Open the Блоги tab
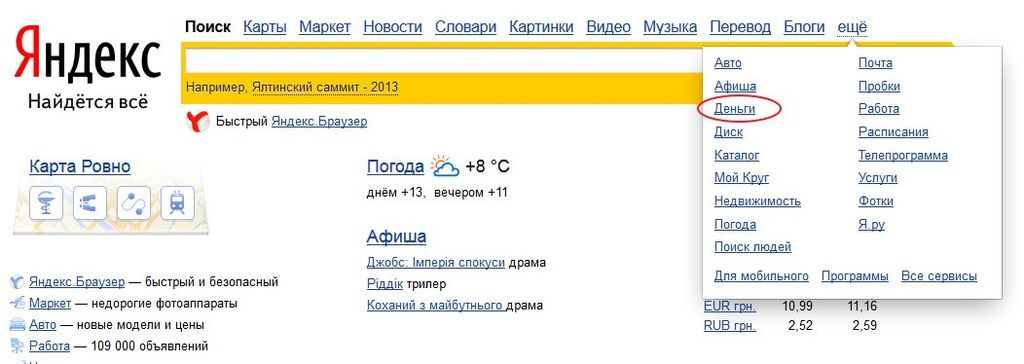 point(804,27)
